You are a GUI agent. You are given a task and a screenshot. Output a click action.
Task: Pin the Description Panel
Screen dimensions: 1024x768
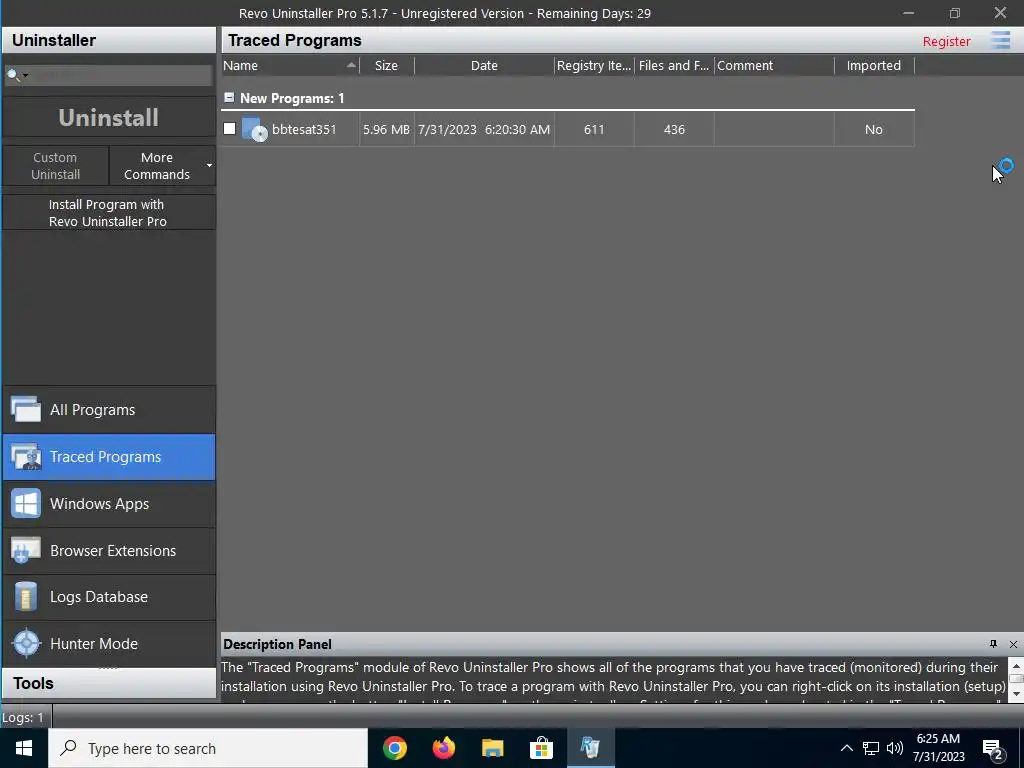pyautogui.click(x=993, y=644)
